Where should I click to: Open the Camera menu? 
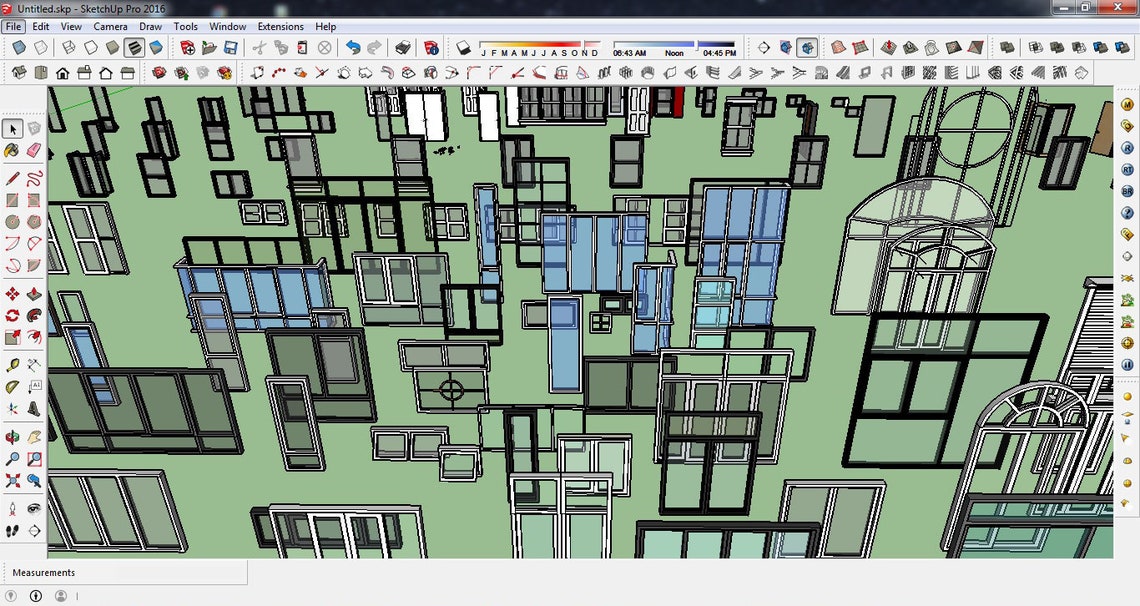tap(110, 27)
